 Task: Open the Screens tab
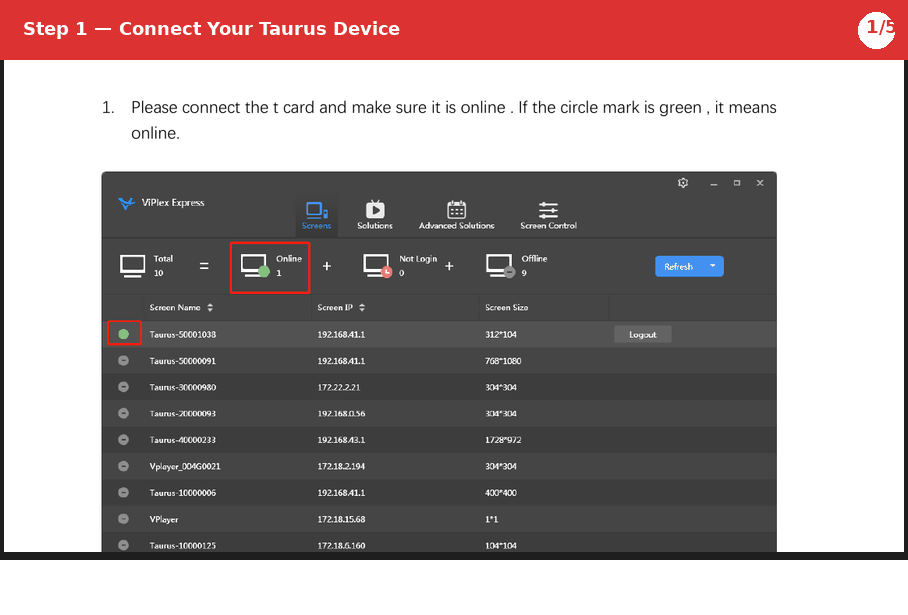coord(316,215)
